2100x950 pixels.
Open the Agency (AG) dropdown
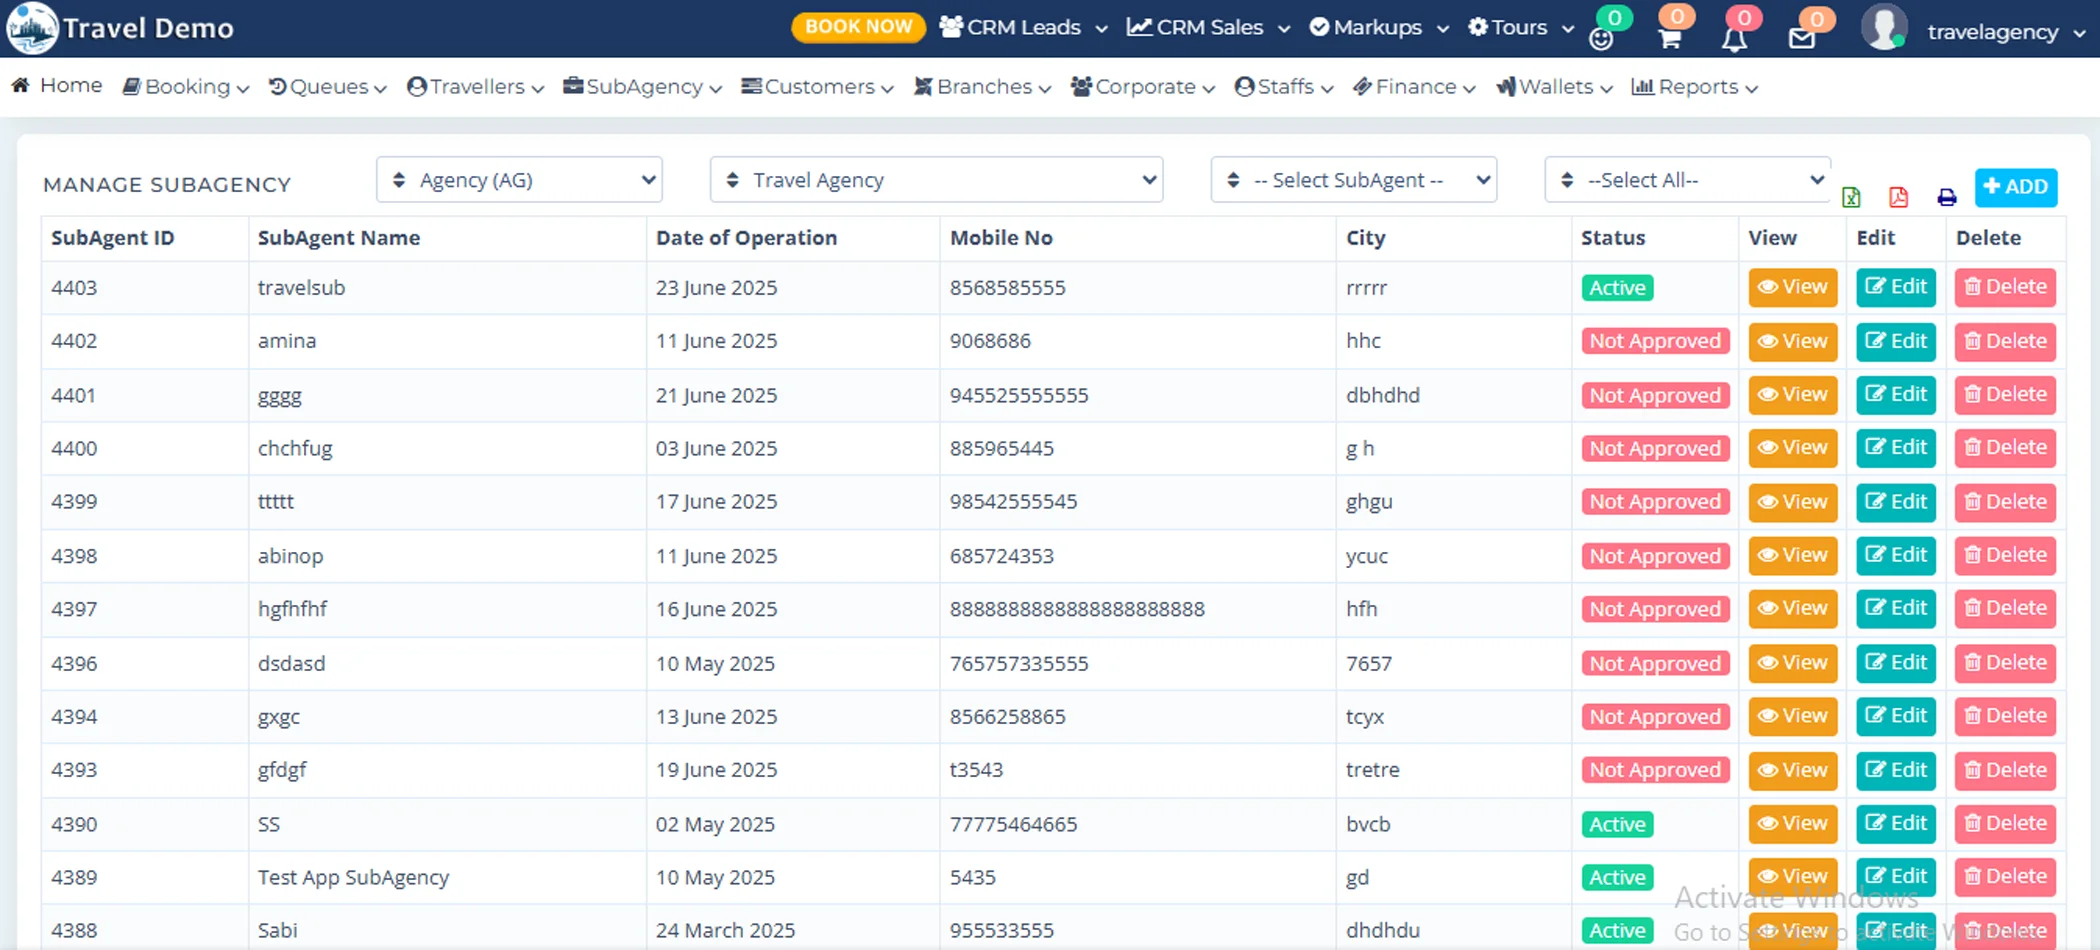(x=519, y=180)
